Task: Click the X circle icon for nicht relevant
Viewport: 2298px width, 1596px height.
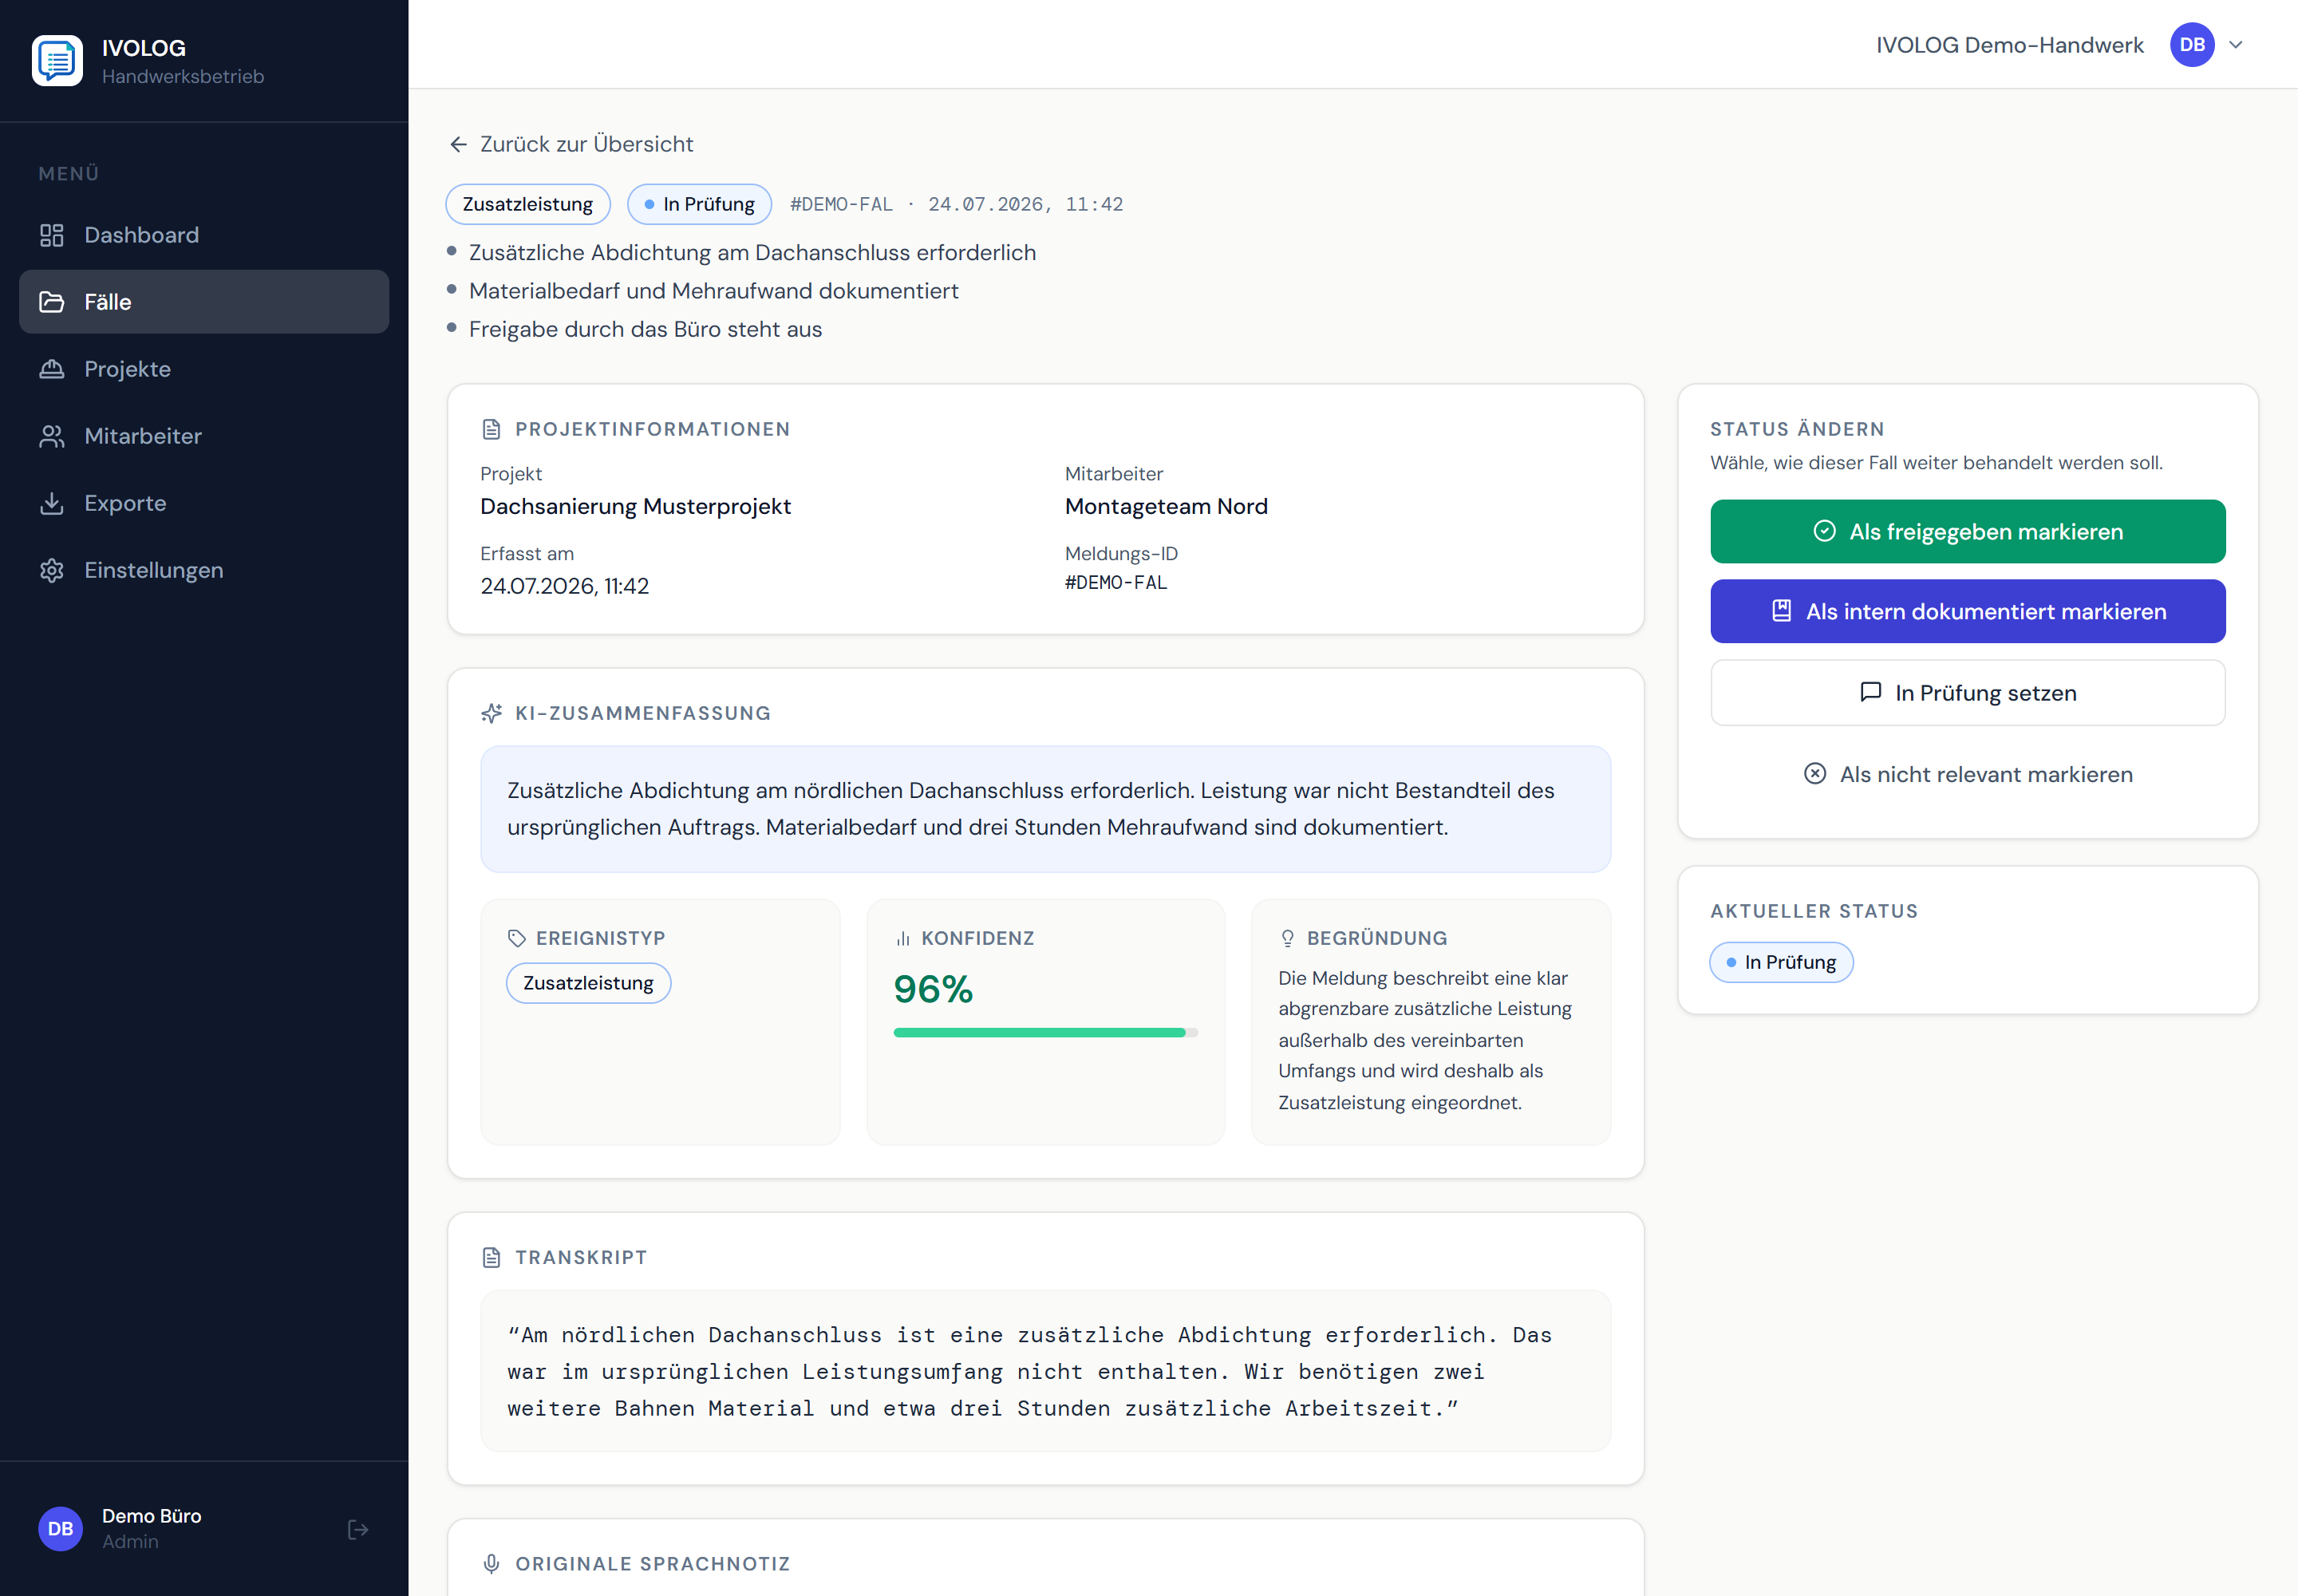Action: [1814, 774]
